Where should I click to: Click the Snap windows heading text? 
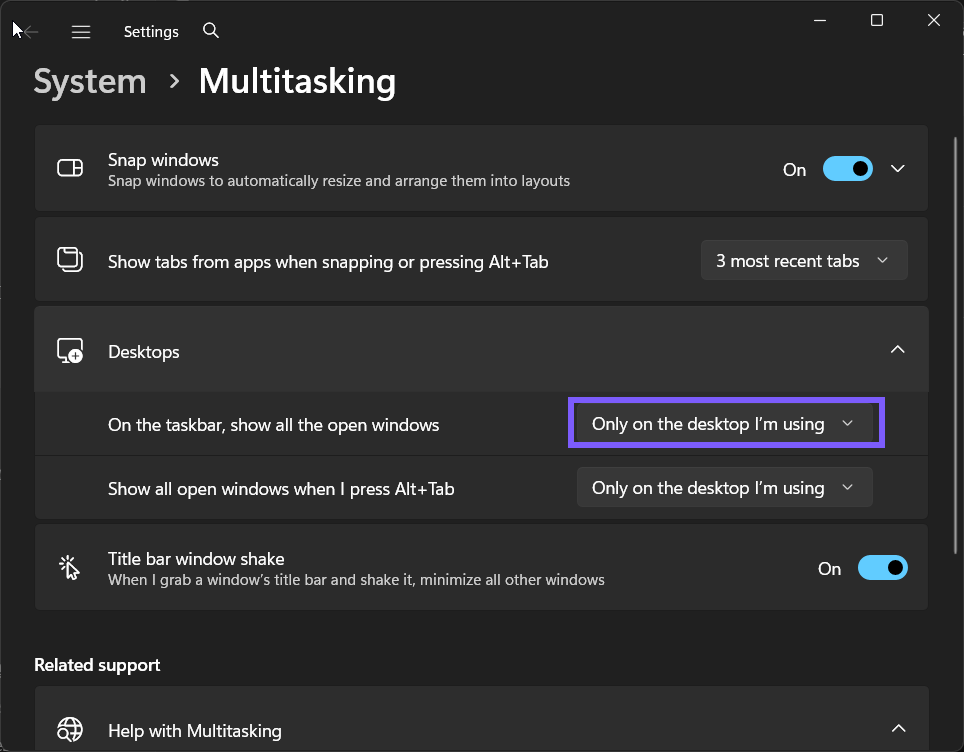coord(163,160)
